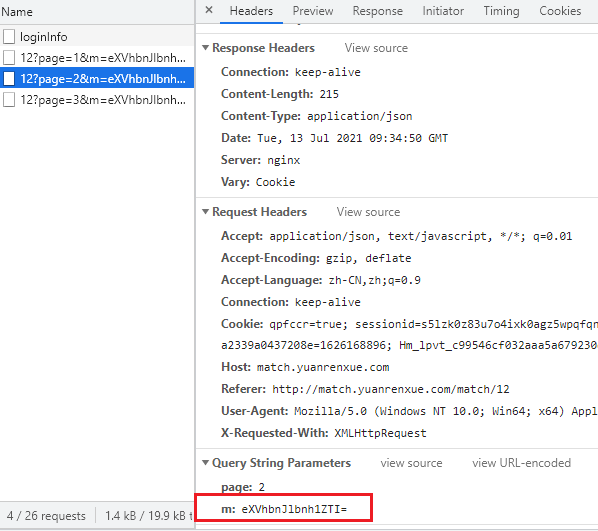598x531 pixels.
Task: Click the page parameter value 2
Action: [262, 487]
